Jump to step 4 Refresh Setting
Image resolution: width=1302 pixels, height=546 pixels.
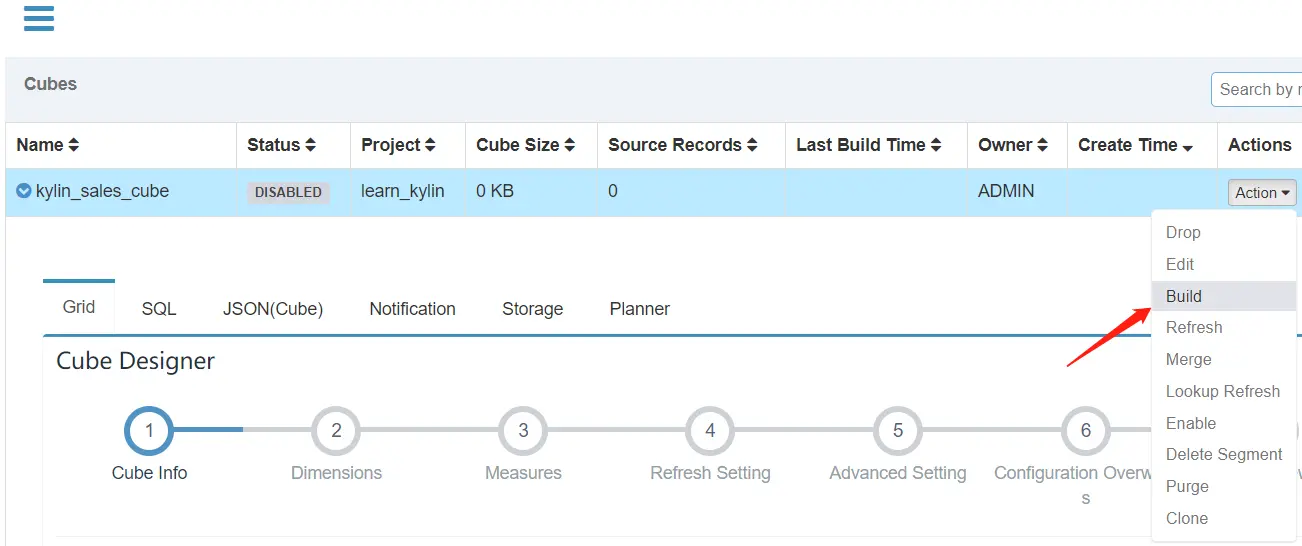pos(710,431)
